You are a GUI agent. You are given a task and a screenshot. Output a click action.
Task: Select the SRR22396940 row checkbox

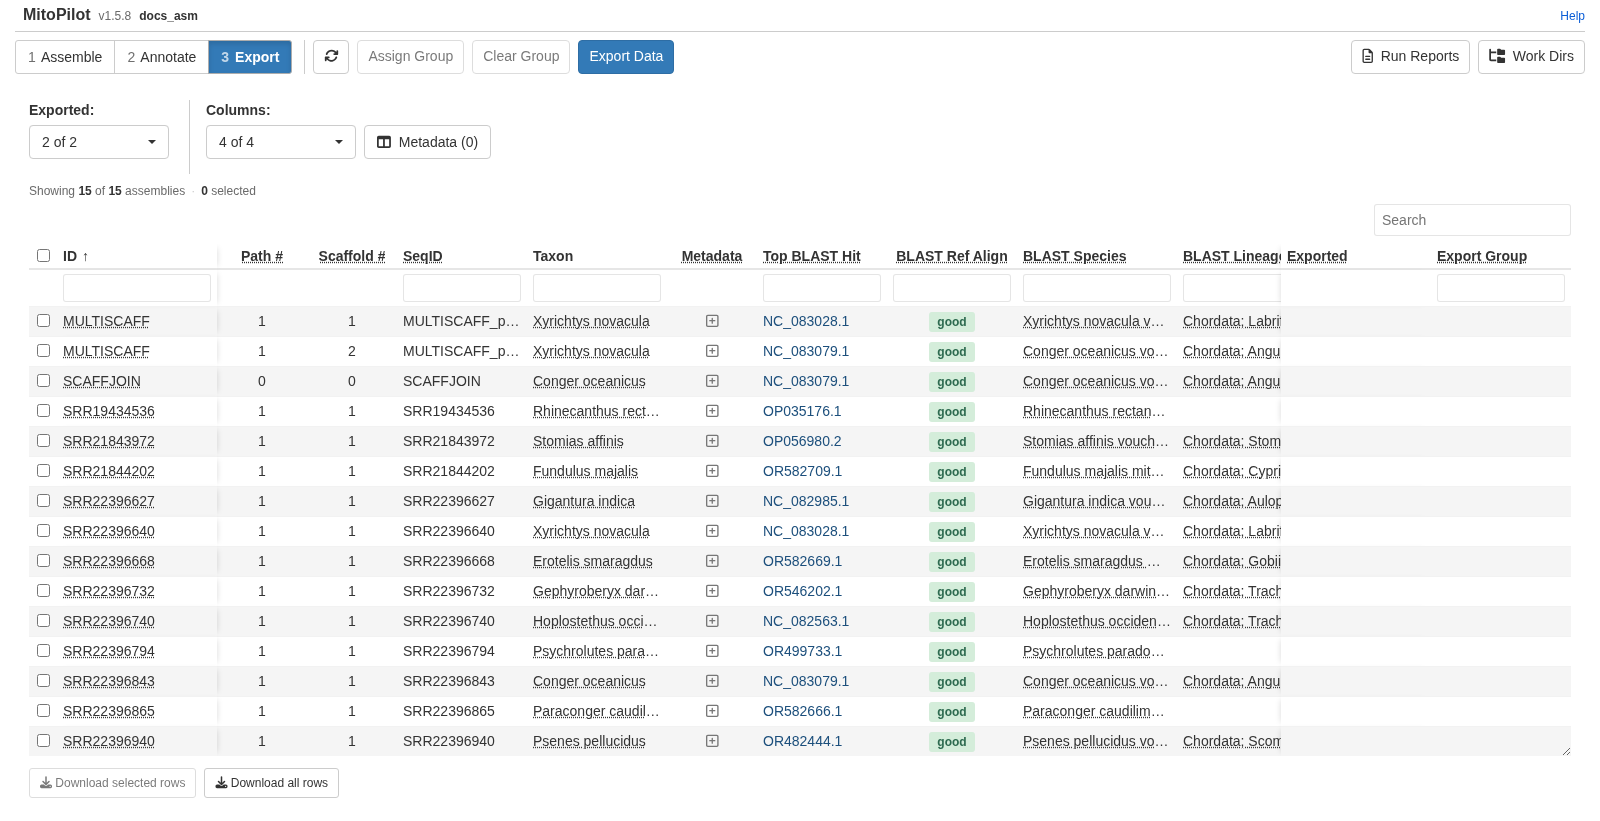click(43, 741)
